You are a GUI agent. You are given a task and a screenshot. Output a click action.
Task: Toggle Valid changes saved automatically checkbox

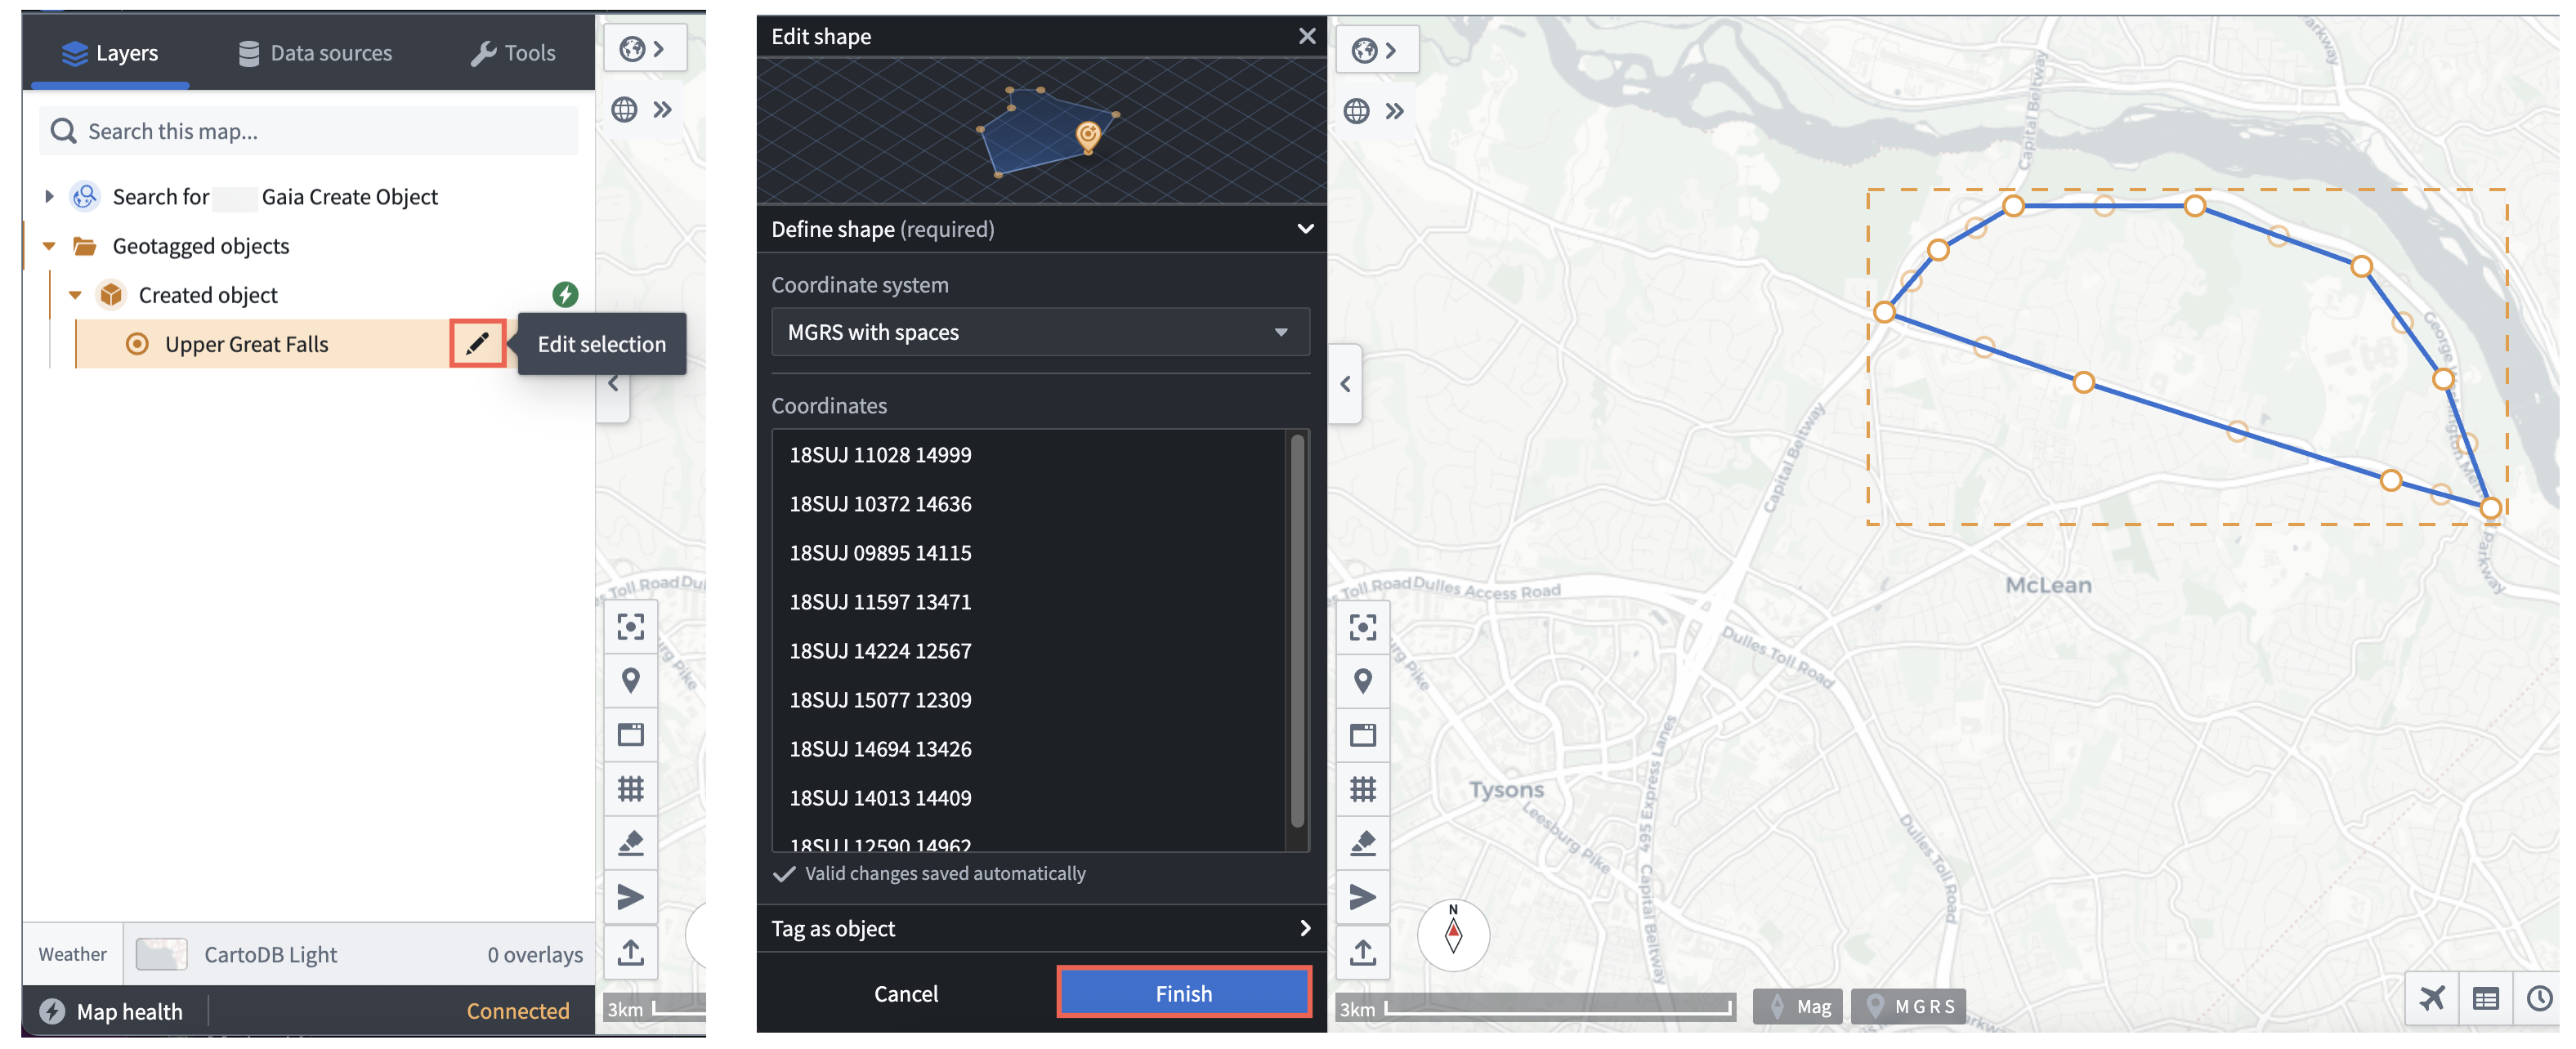[783, 873]
